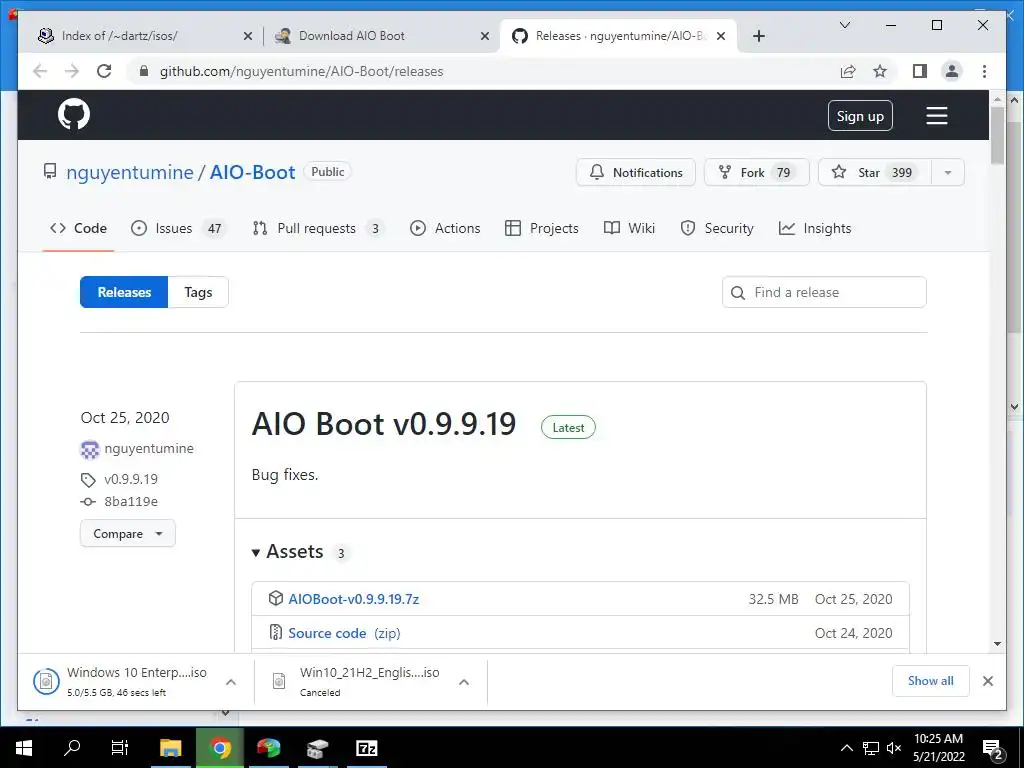Click the browser back arrow
Image resolution: width=1024 pixels, height=768 pixels.
[40, 71]
